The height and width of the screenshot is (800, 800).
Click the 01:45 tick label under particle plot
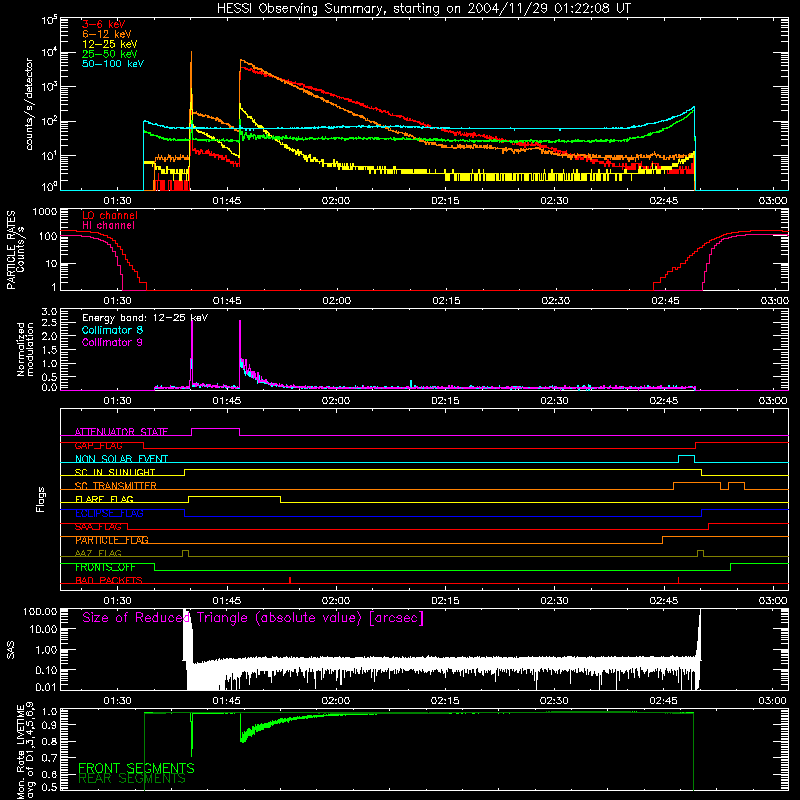click(x=227, y=301)
